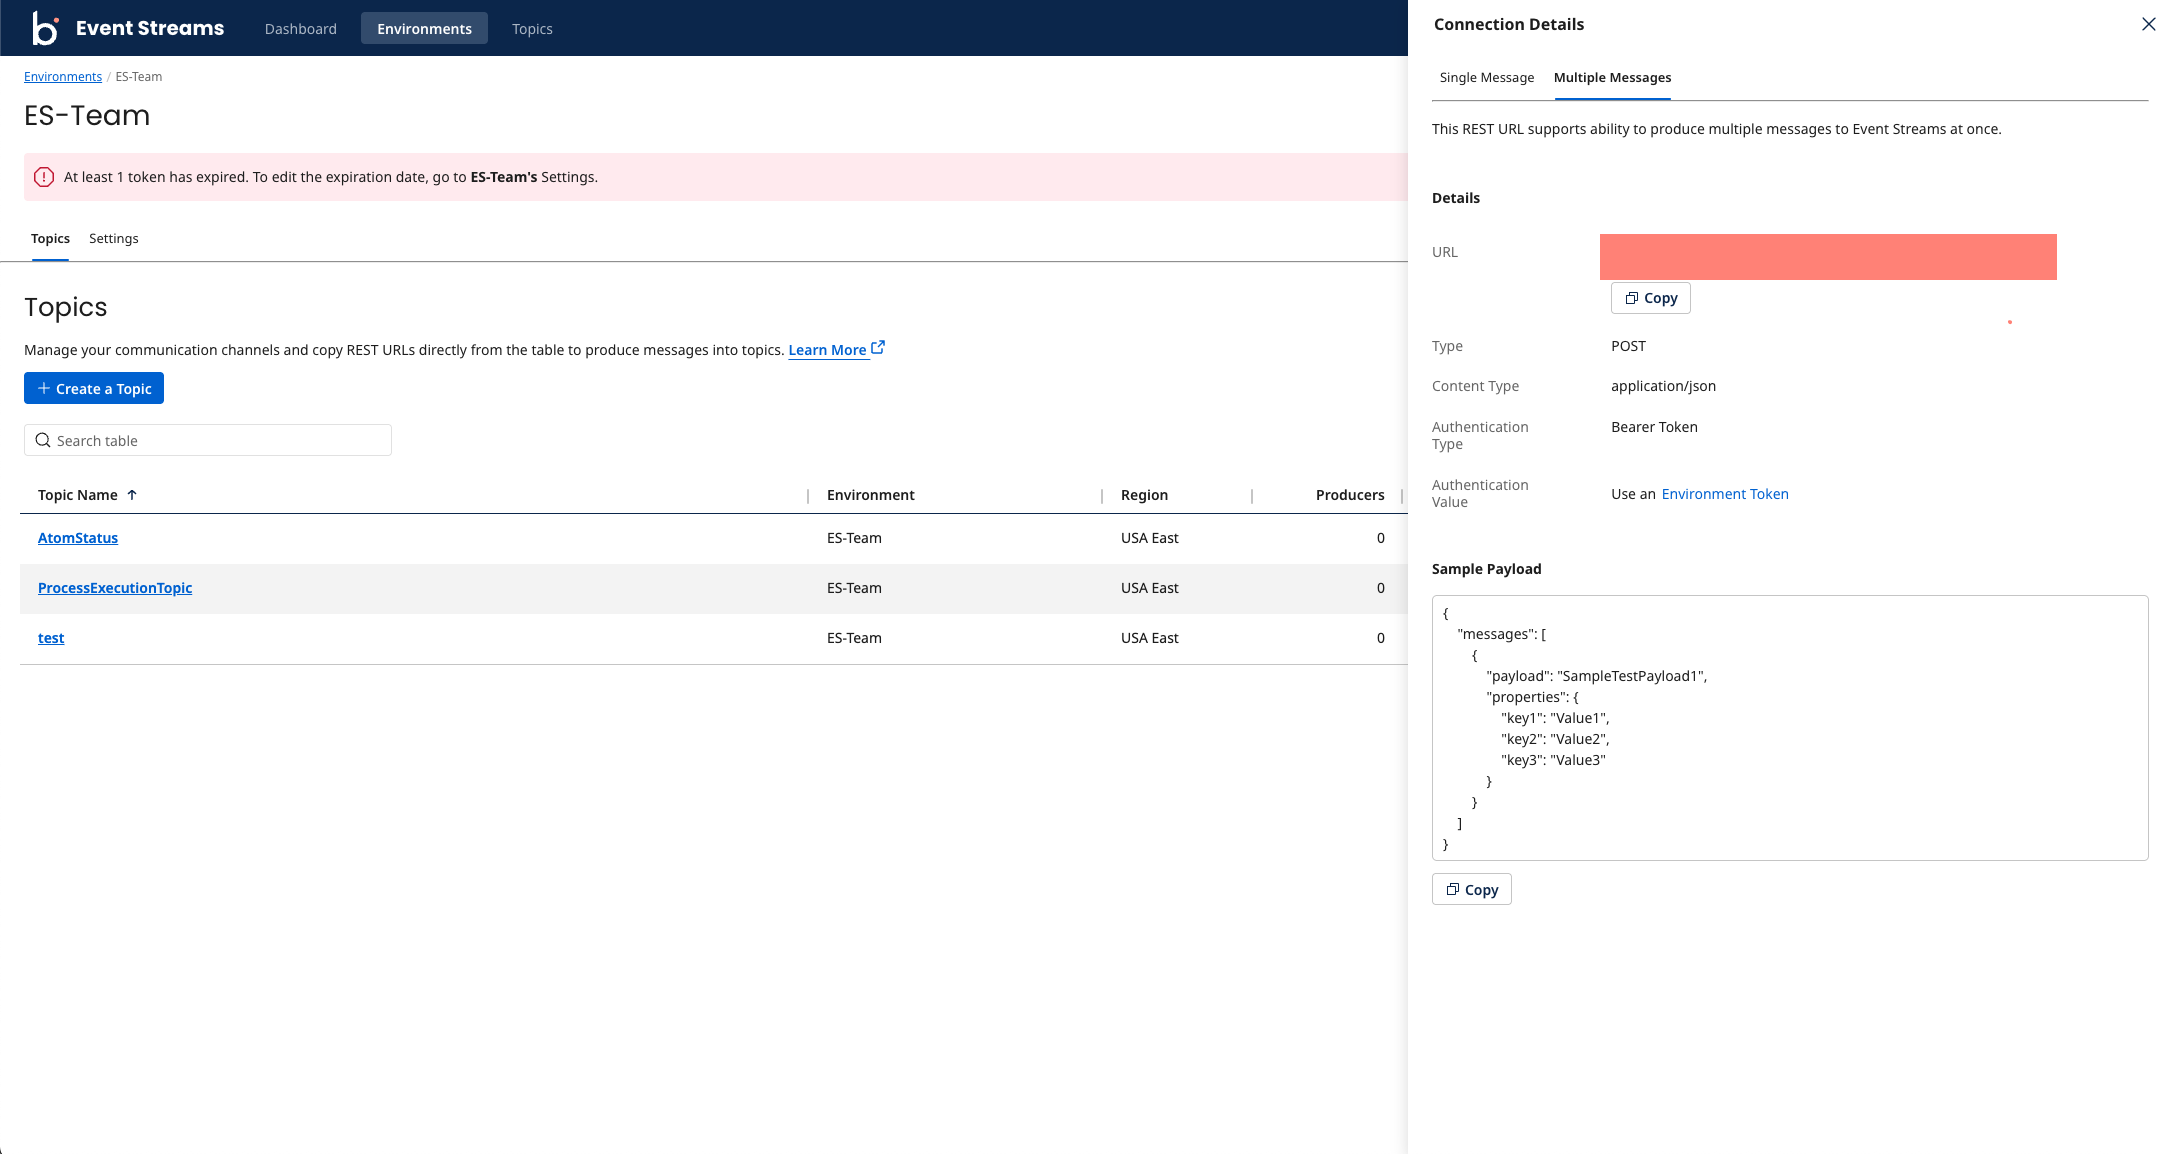2171x1154 pixels.
Task: Go to Topics in the top navigation
Action: pyautogui.click(x=532, y=29)
